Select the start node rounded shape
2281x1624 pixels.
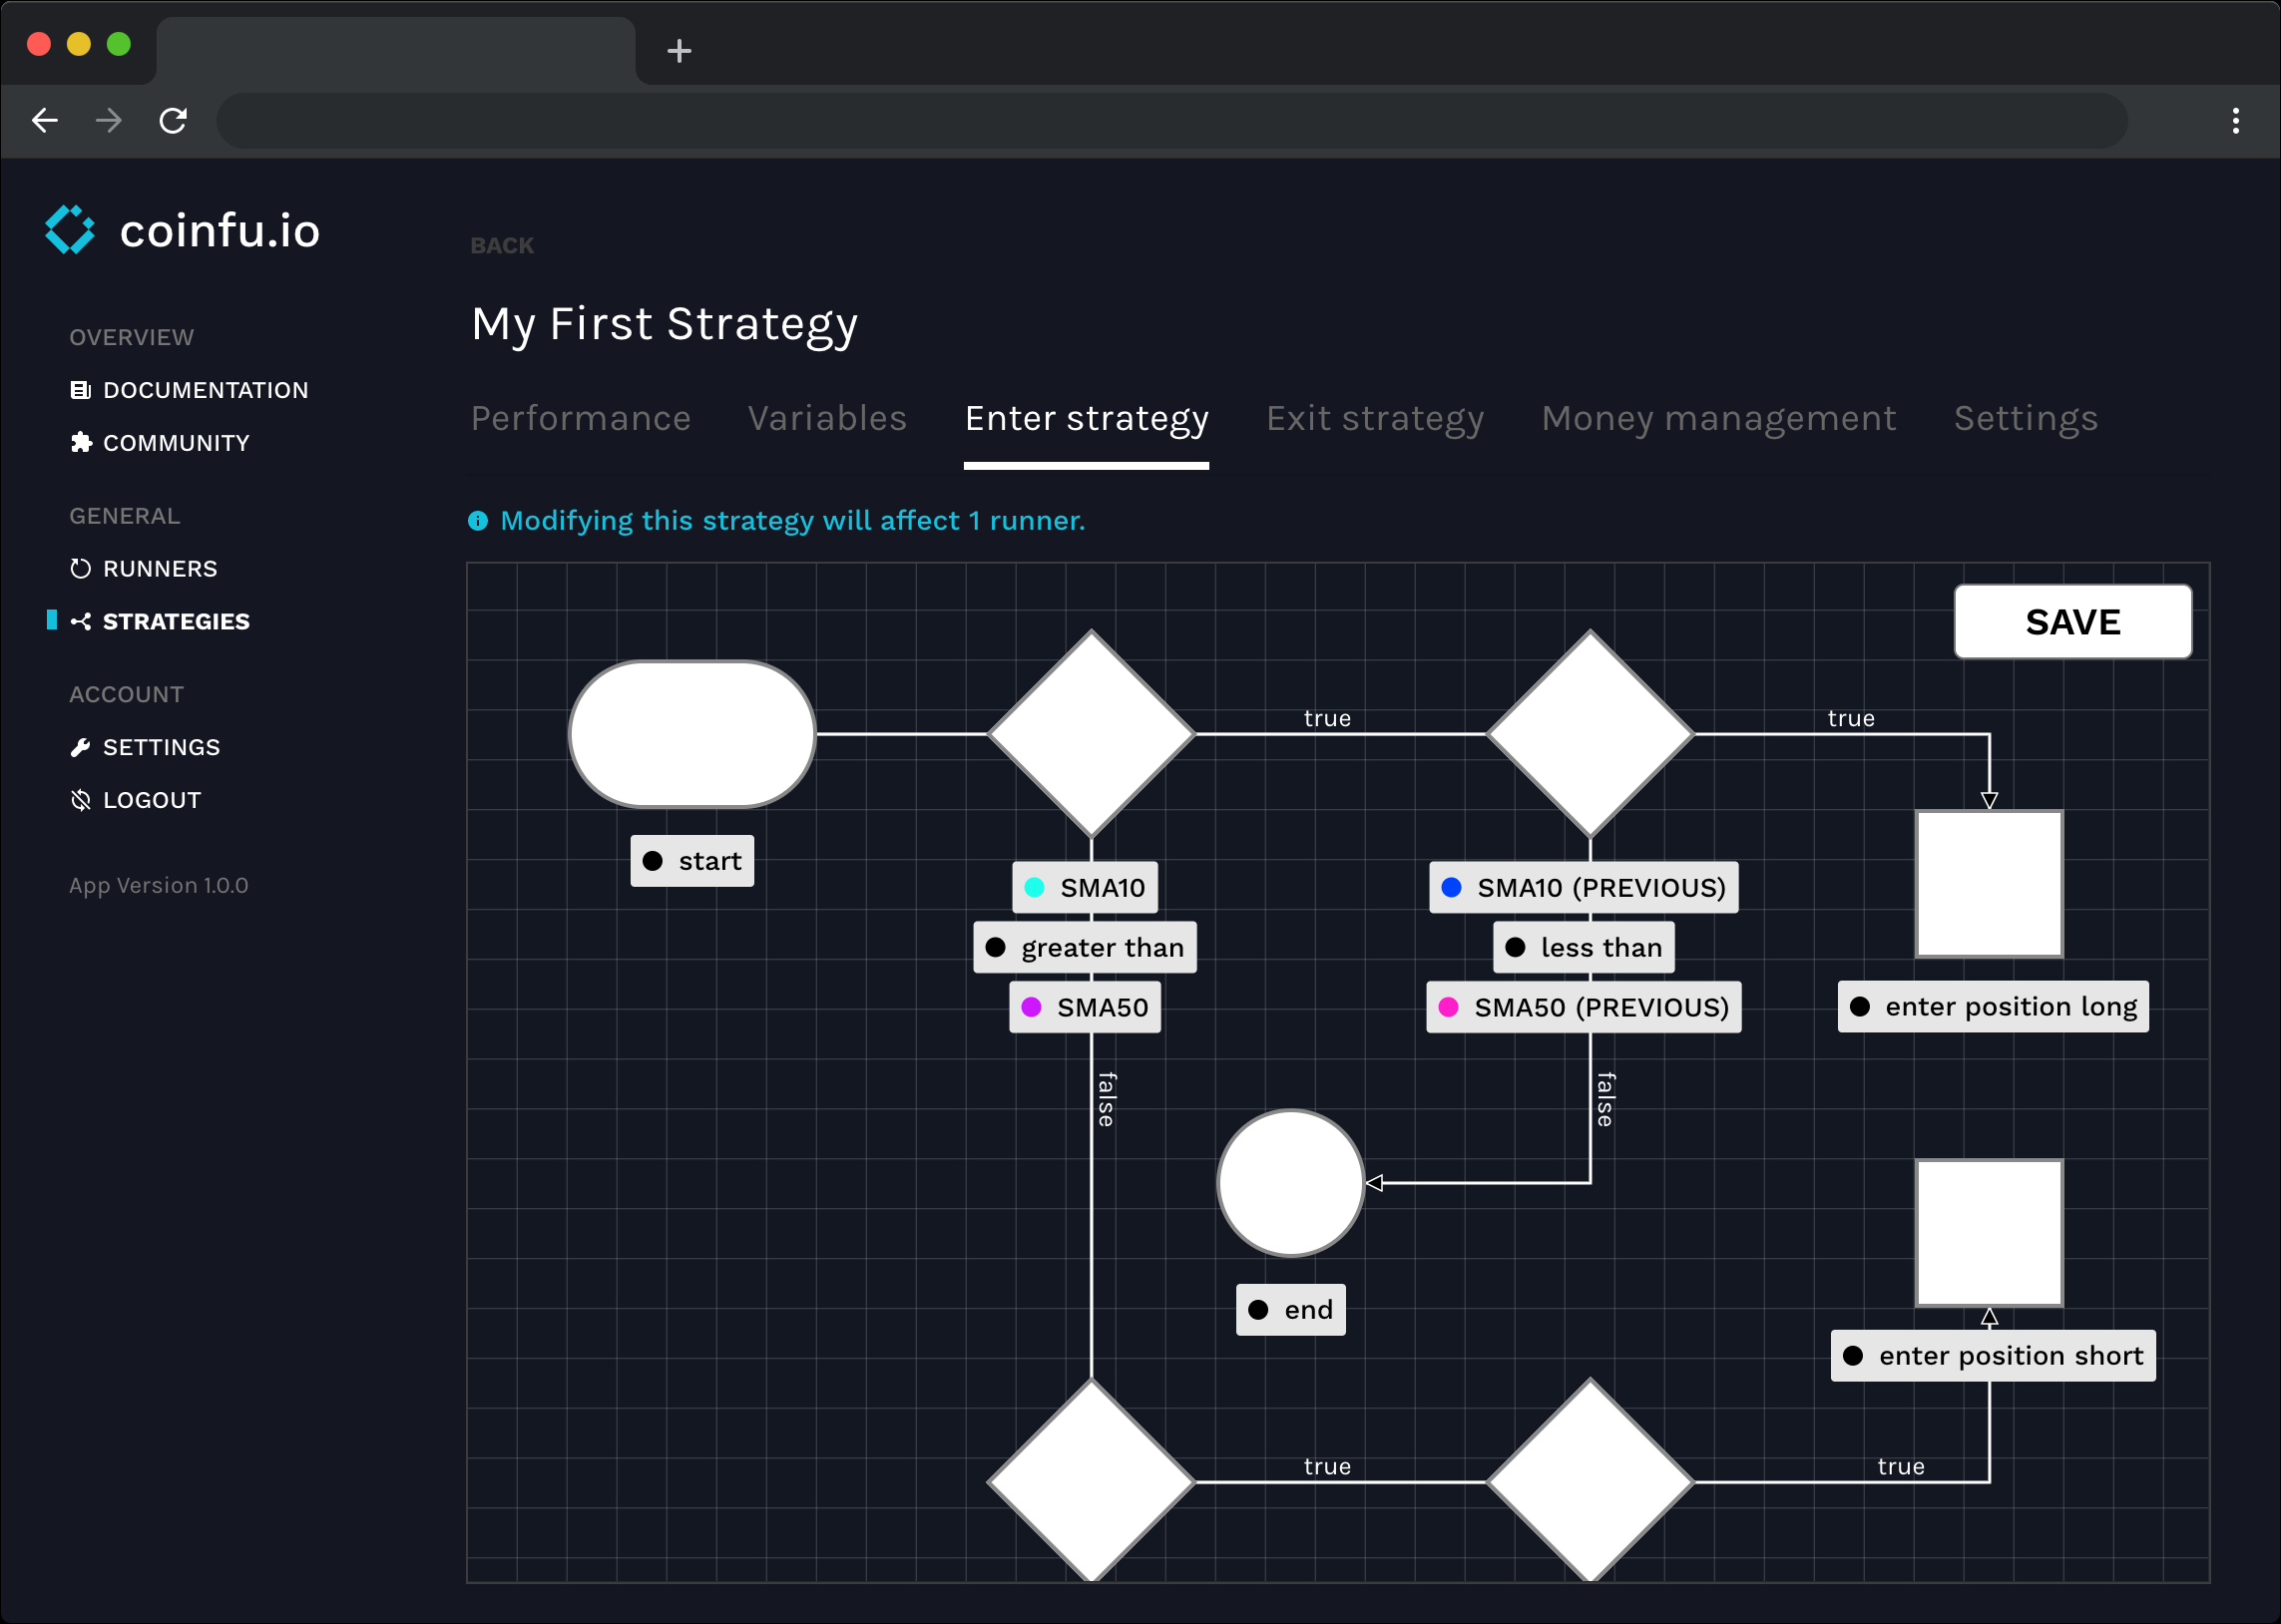[692, 734]
